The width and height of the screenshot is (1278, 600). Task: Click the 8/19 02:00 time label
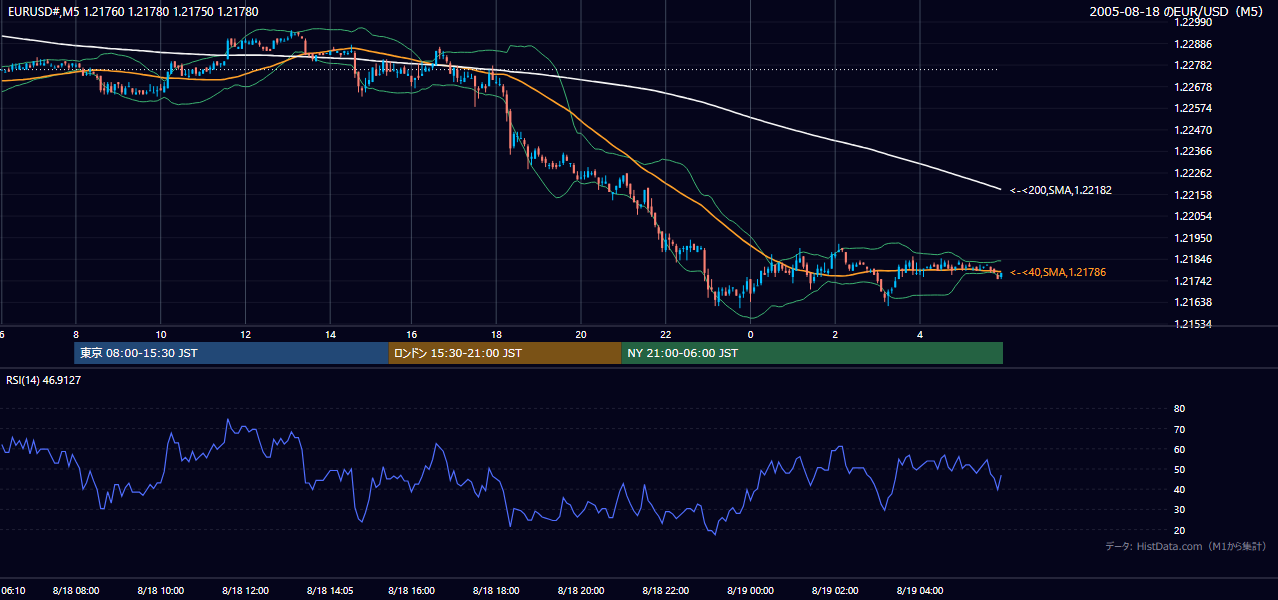(x=836, y=591)
